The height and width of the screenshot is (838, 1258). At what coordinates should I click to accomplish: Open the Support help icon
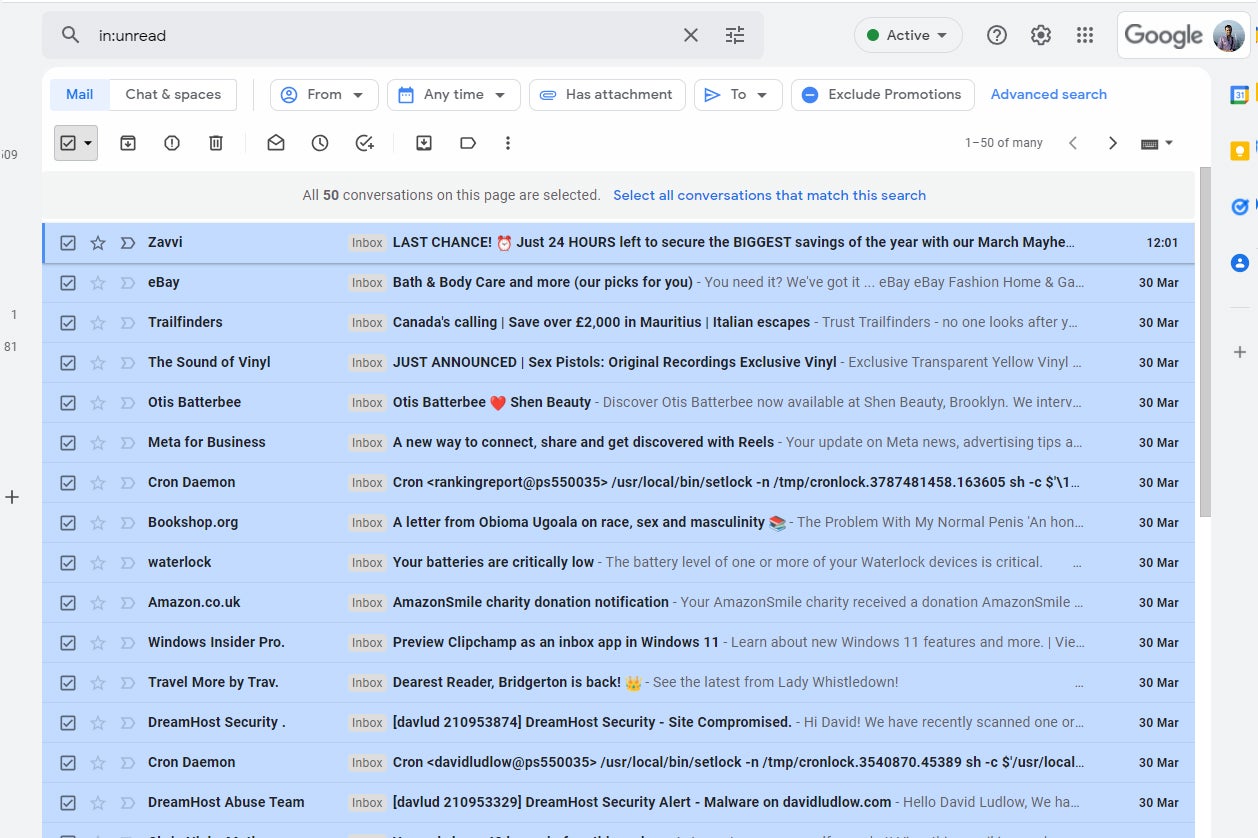click(997, 35)
